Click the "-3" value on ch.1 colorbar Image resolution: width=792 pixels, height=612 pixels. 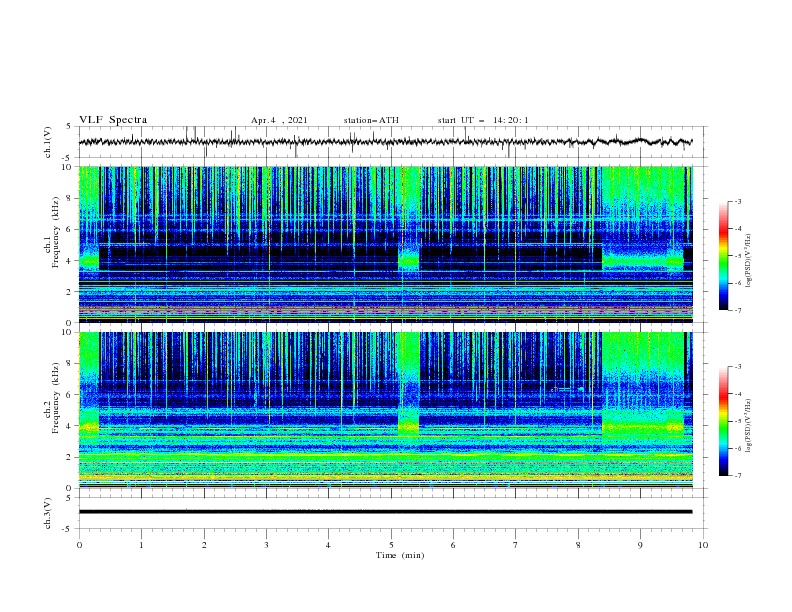737,201
